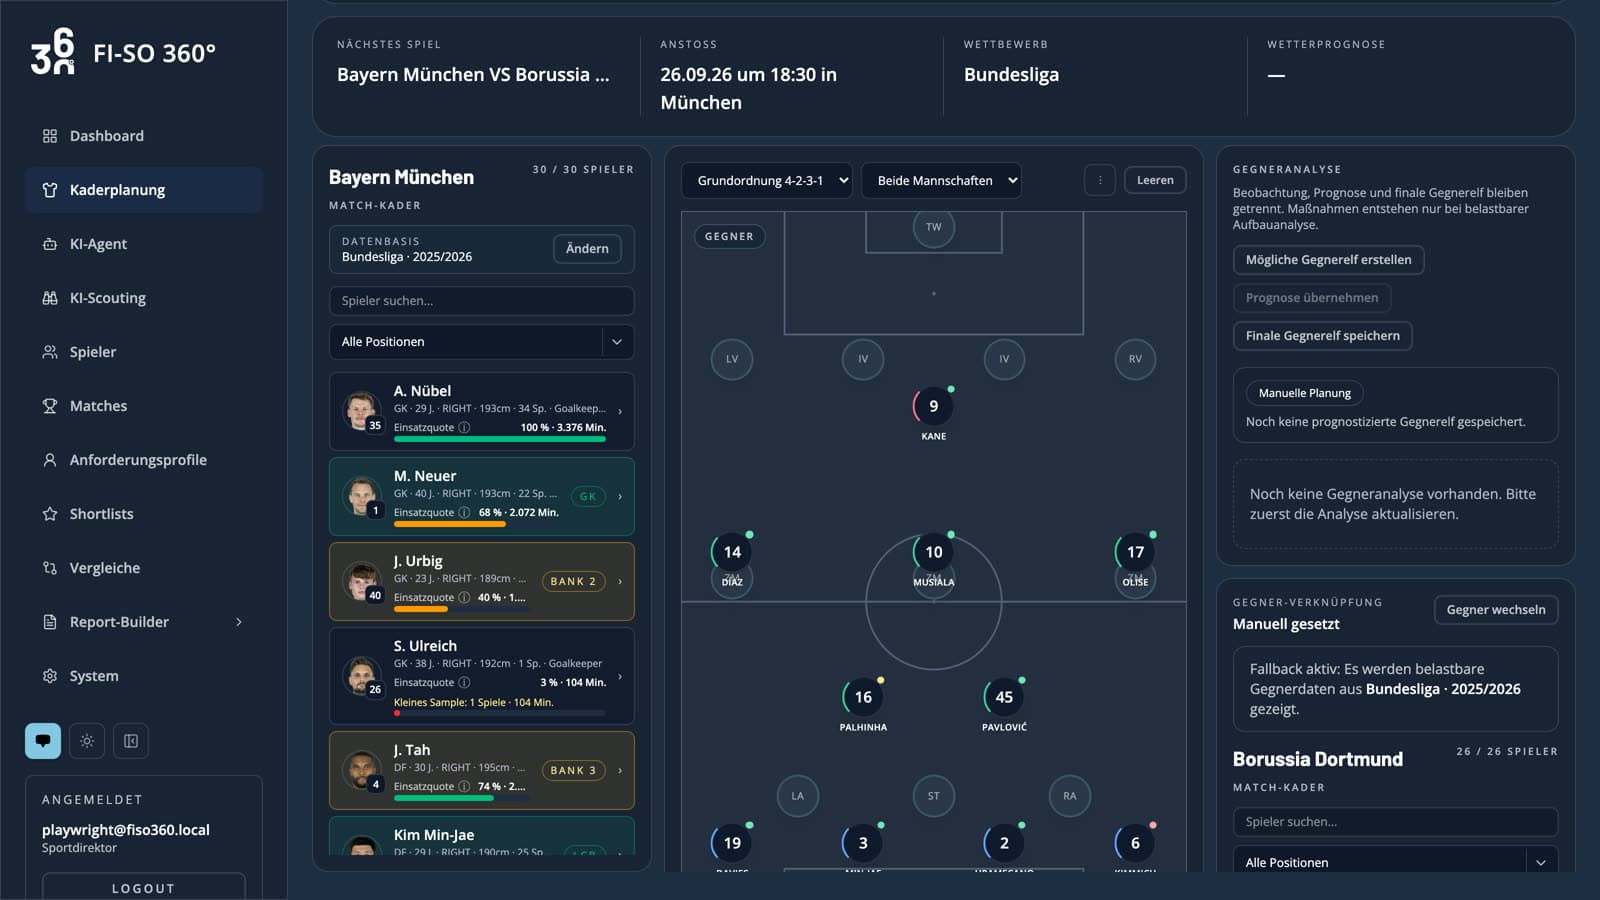This screenshot has width=1600, height=900.
Task: Open the Kaderplanung menu item
Action: tap(144, 190)
